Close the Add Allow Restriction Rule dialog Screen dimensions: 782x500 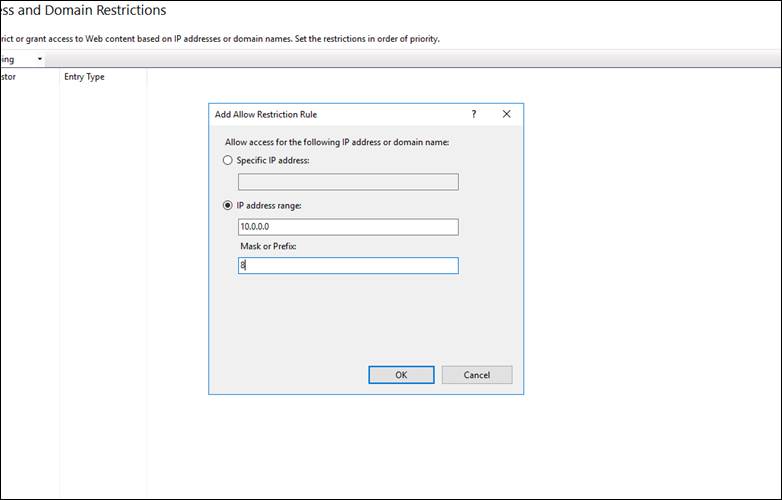pyautogui.click(x=507, y=114)
